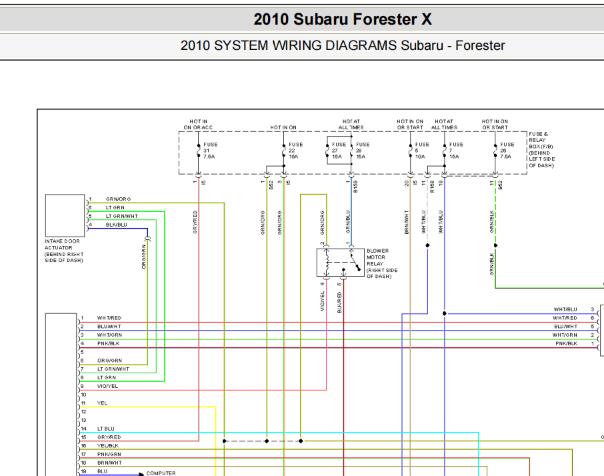This screenshot has height=476, width=604.
Task: Select the "HOT IN ON" label above Fuse 22
Action: click(x=283, y=127)
